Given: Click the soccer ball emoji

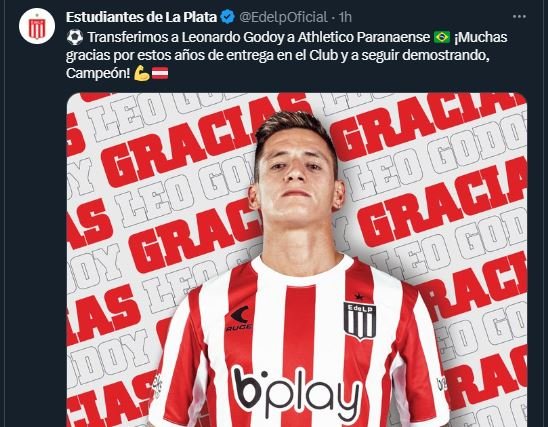Looking at the screenshot, I should click(74, 37).
